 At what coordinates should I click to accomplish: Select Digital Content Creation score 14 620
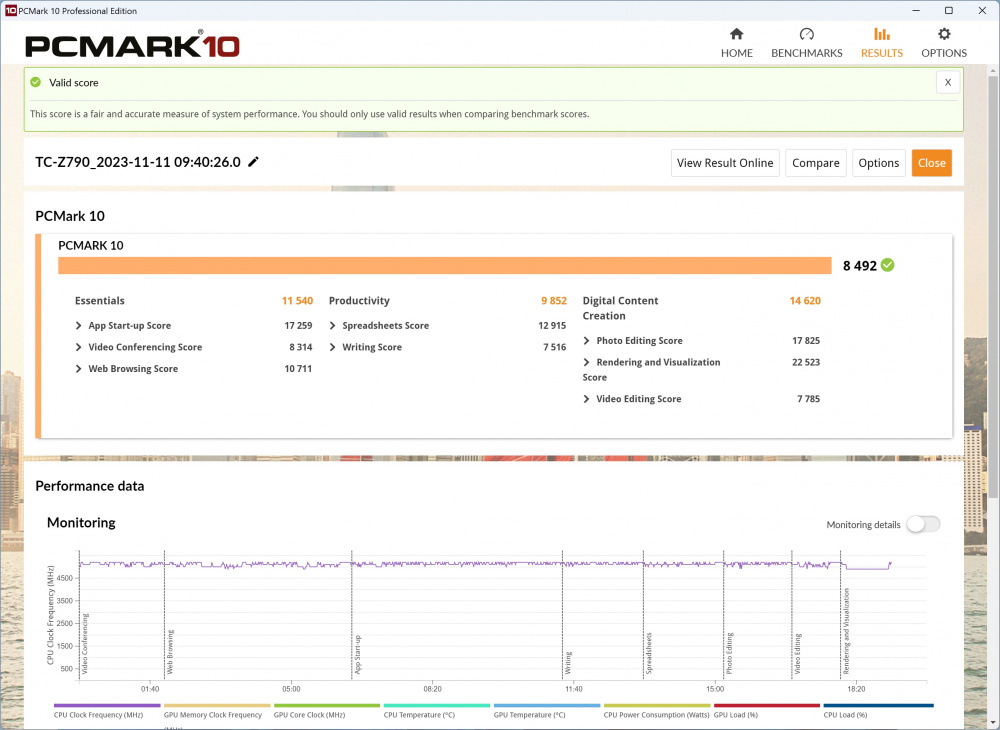(x=805, y=300)
